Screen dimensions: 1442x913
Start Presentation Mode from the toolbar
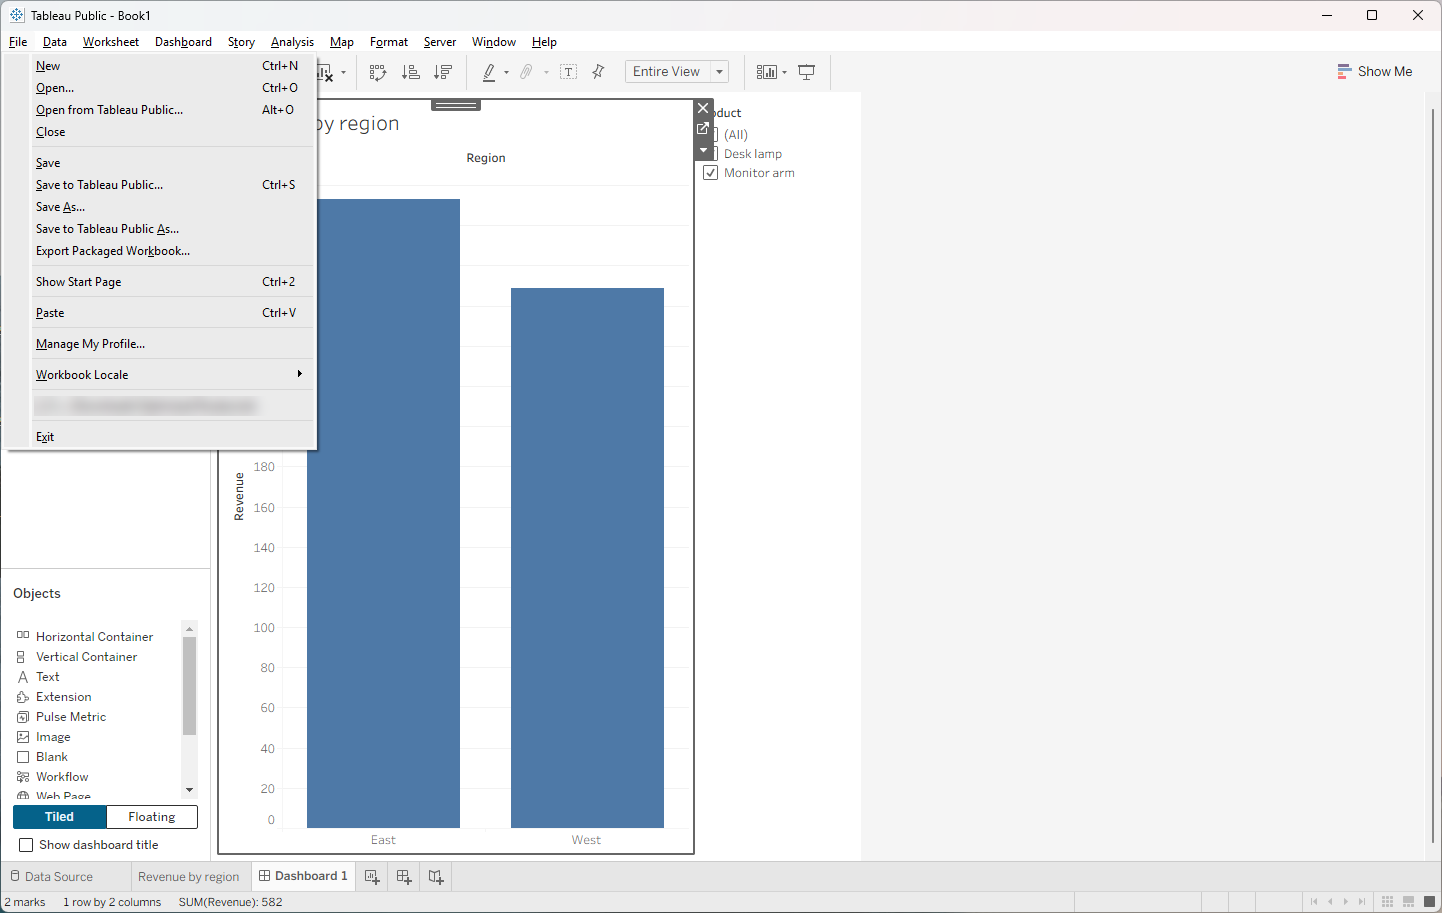tap(807, 72)
